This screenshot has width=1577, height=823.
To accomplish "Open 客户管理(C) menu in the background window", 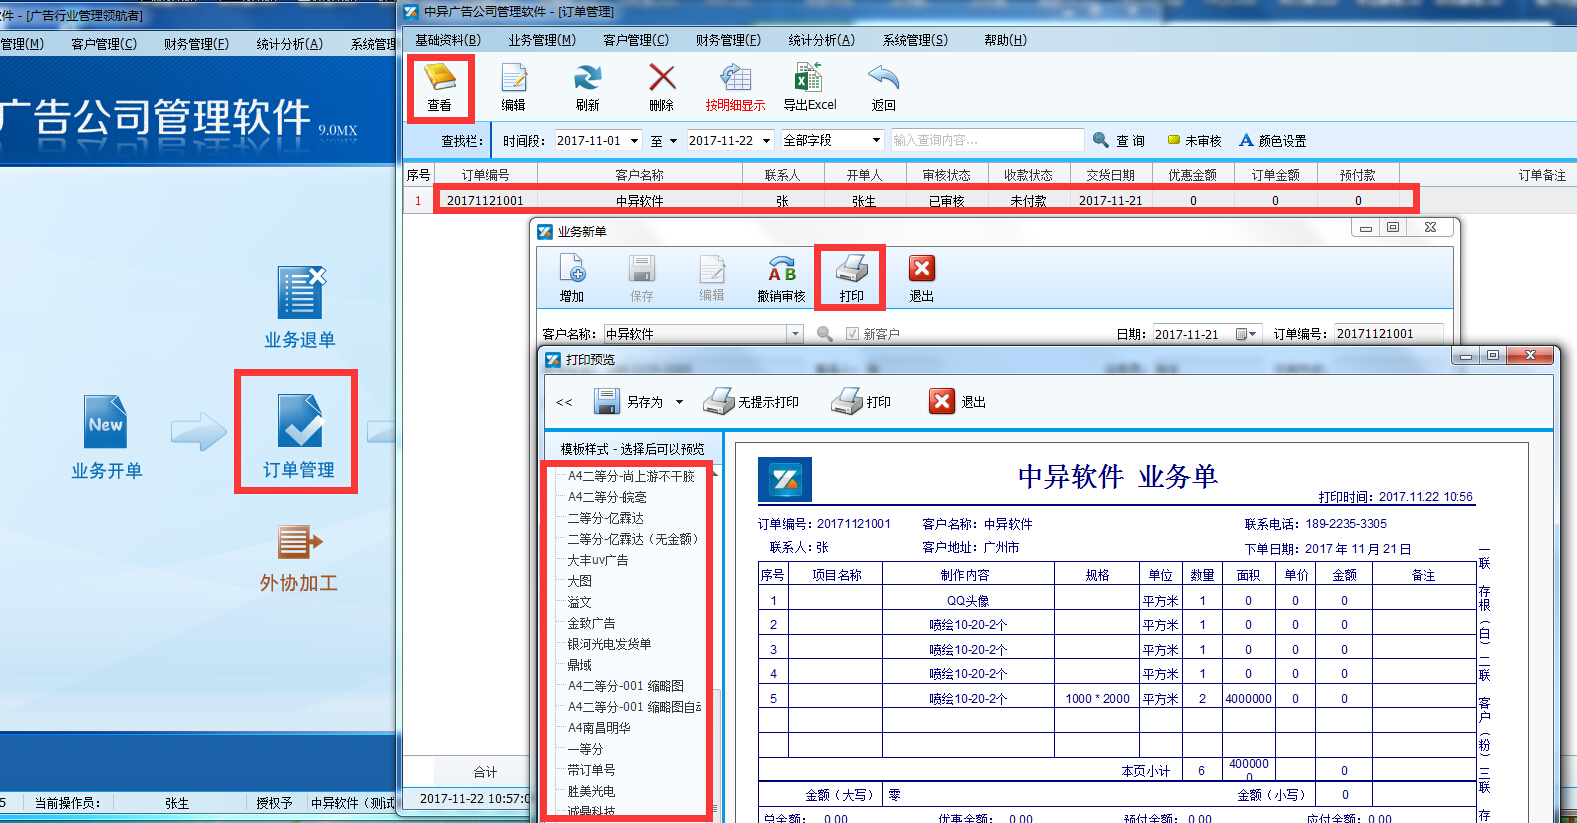I will pos(104,44).
